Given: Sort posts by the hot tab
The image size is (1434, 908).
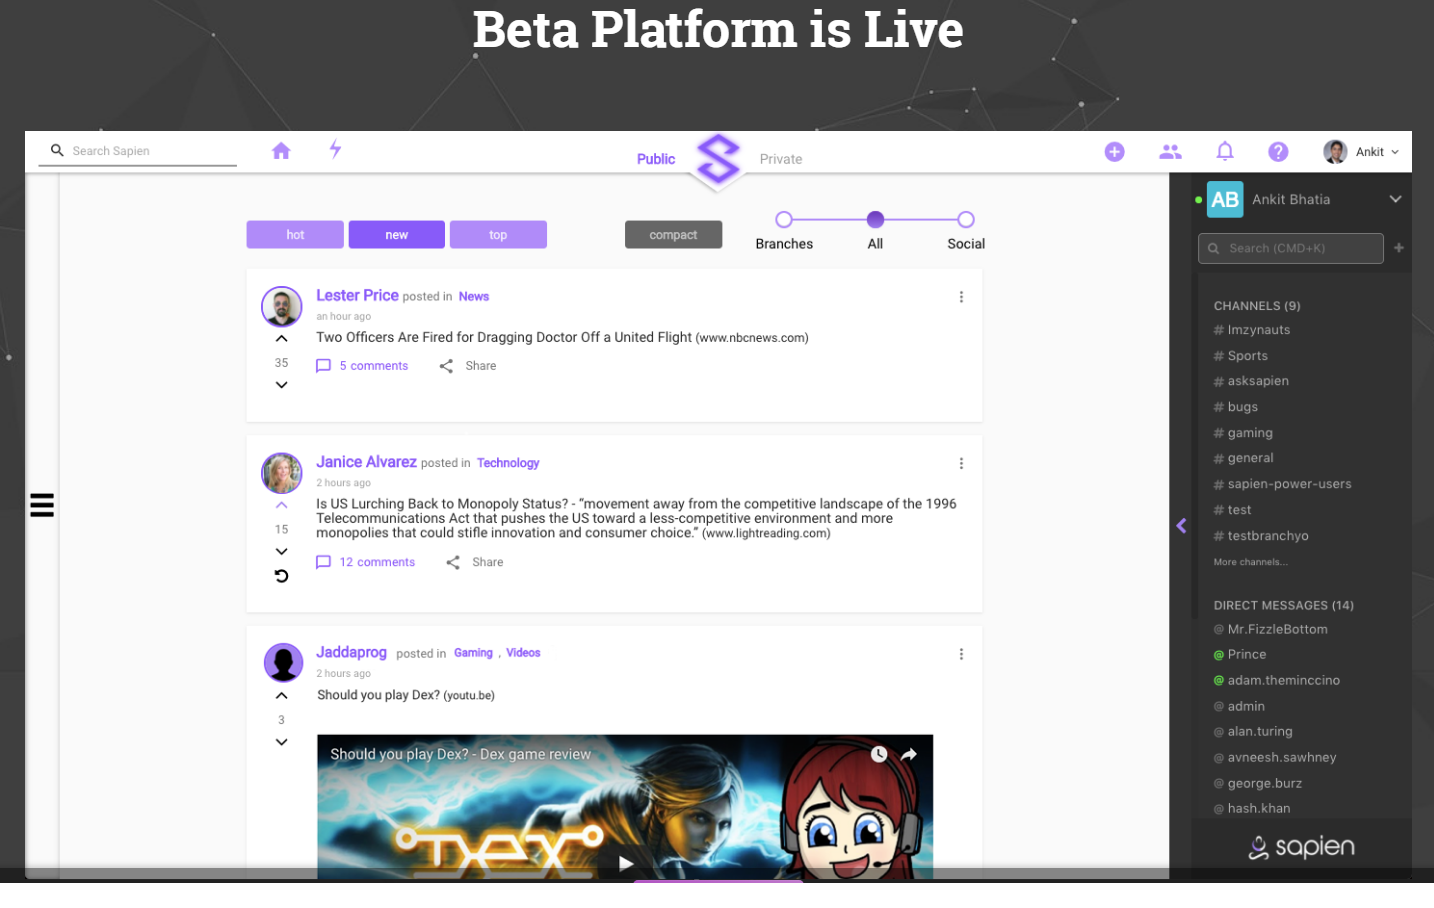Looking at the screenshot, I should (x=295, y=235).
